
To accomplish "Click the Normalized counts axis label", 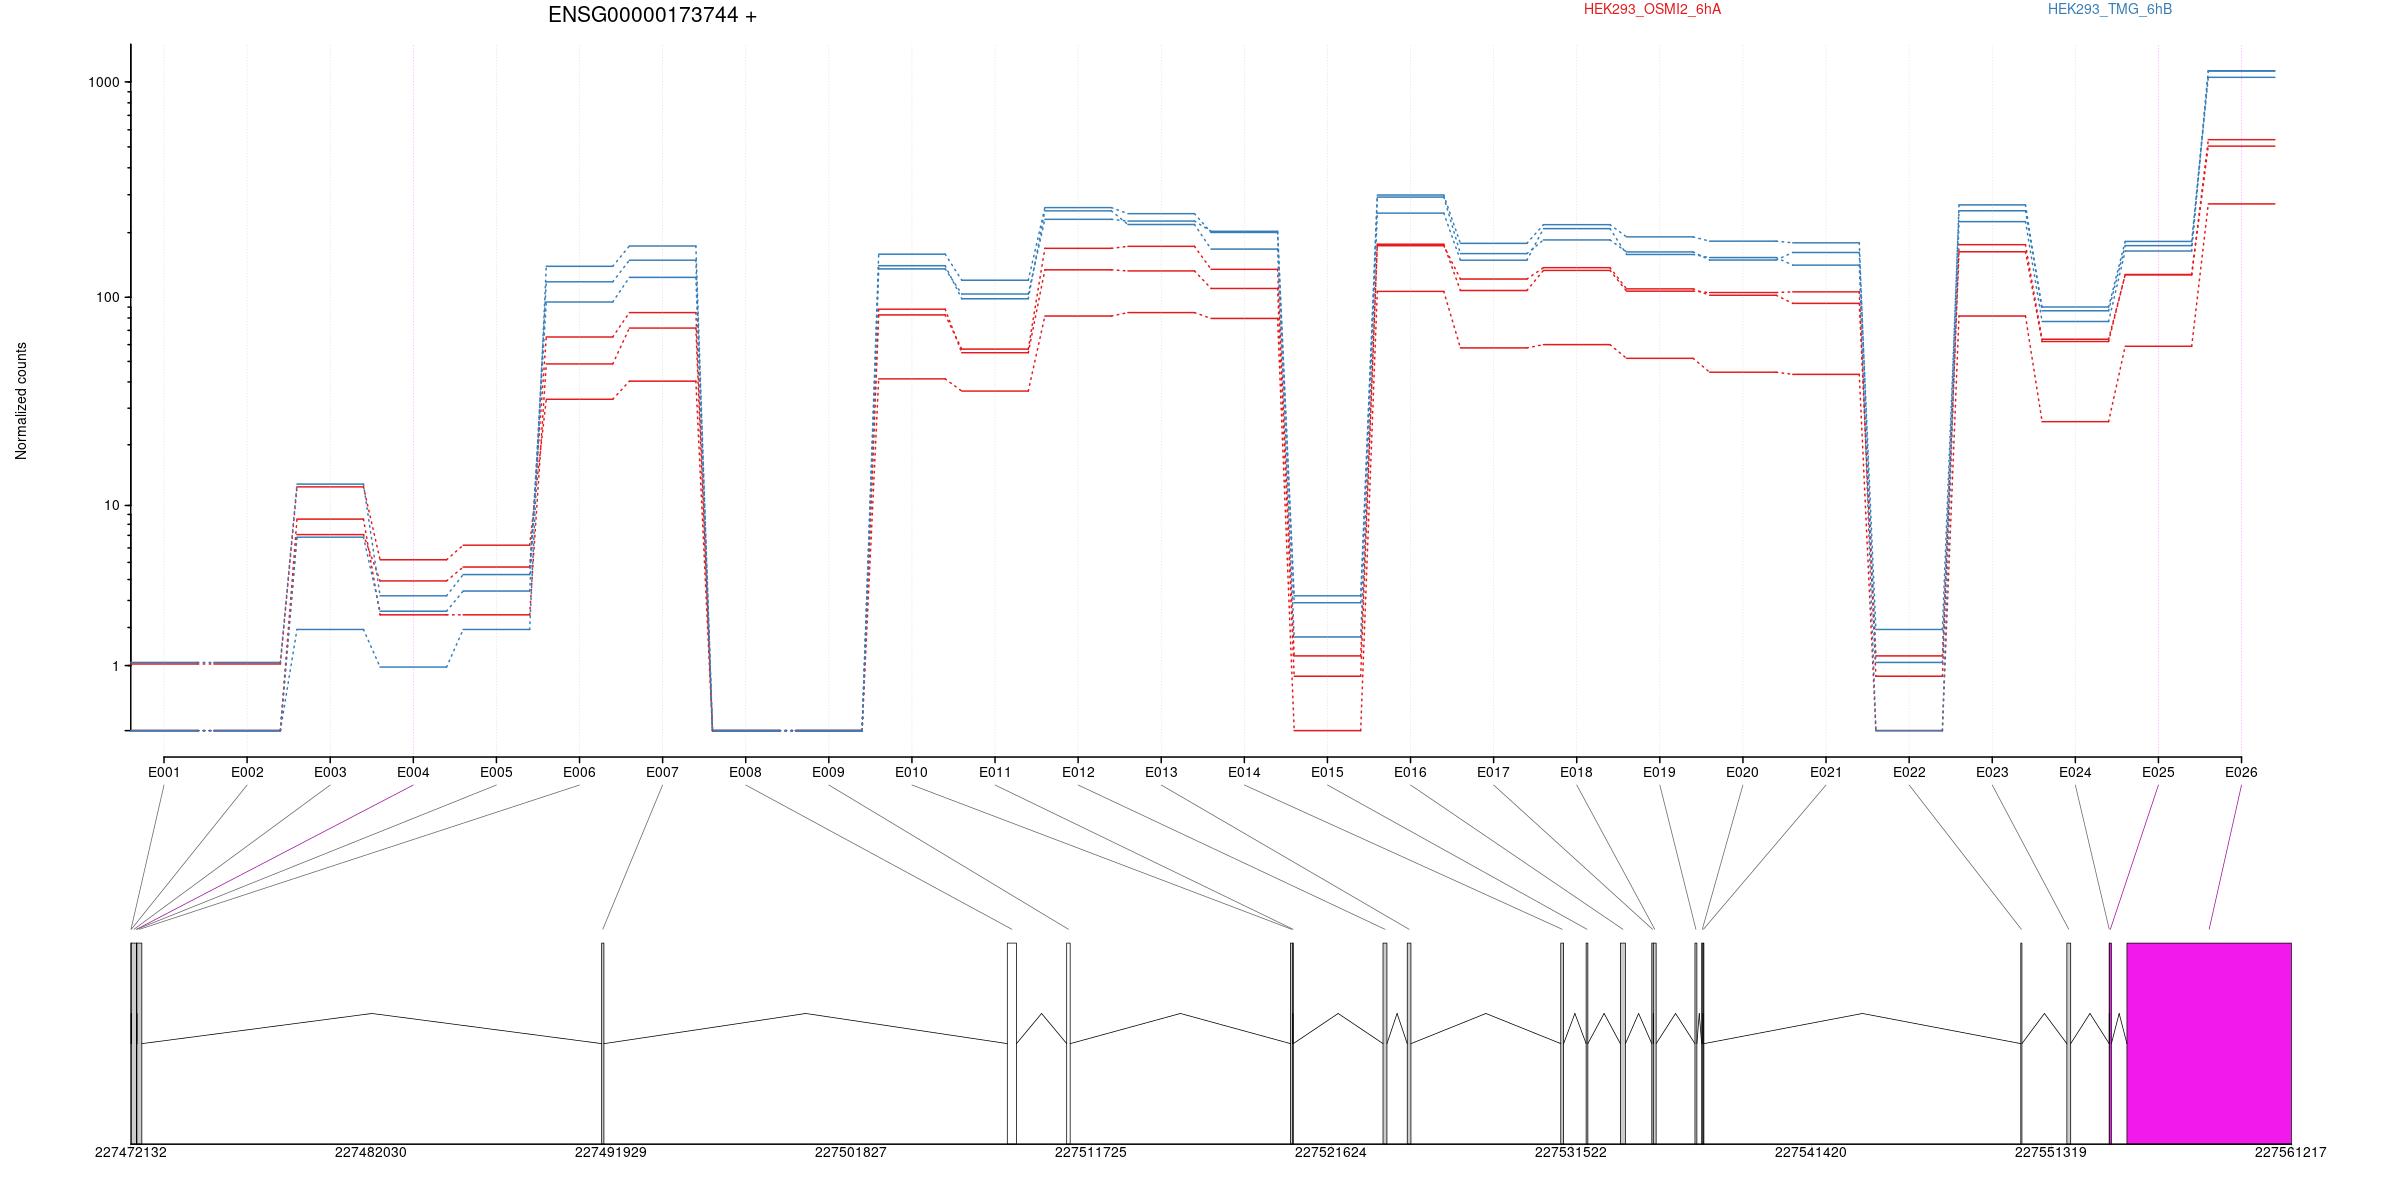I will pos(21,401).
